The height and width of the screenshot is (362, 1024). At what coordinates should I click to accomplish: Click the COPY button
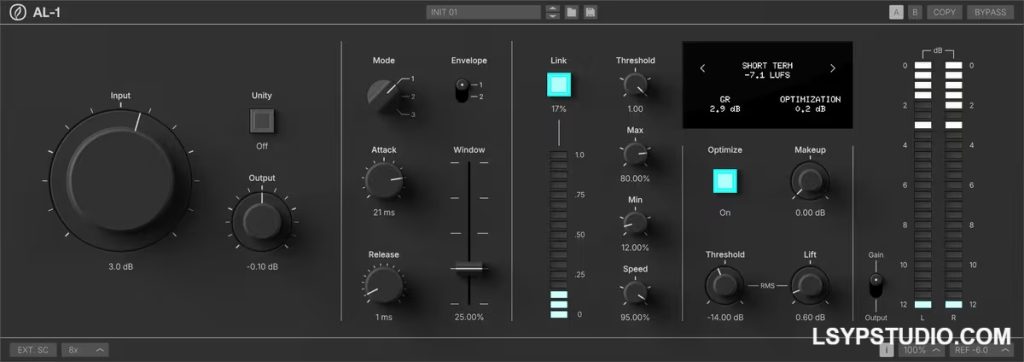point(944,12)
